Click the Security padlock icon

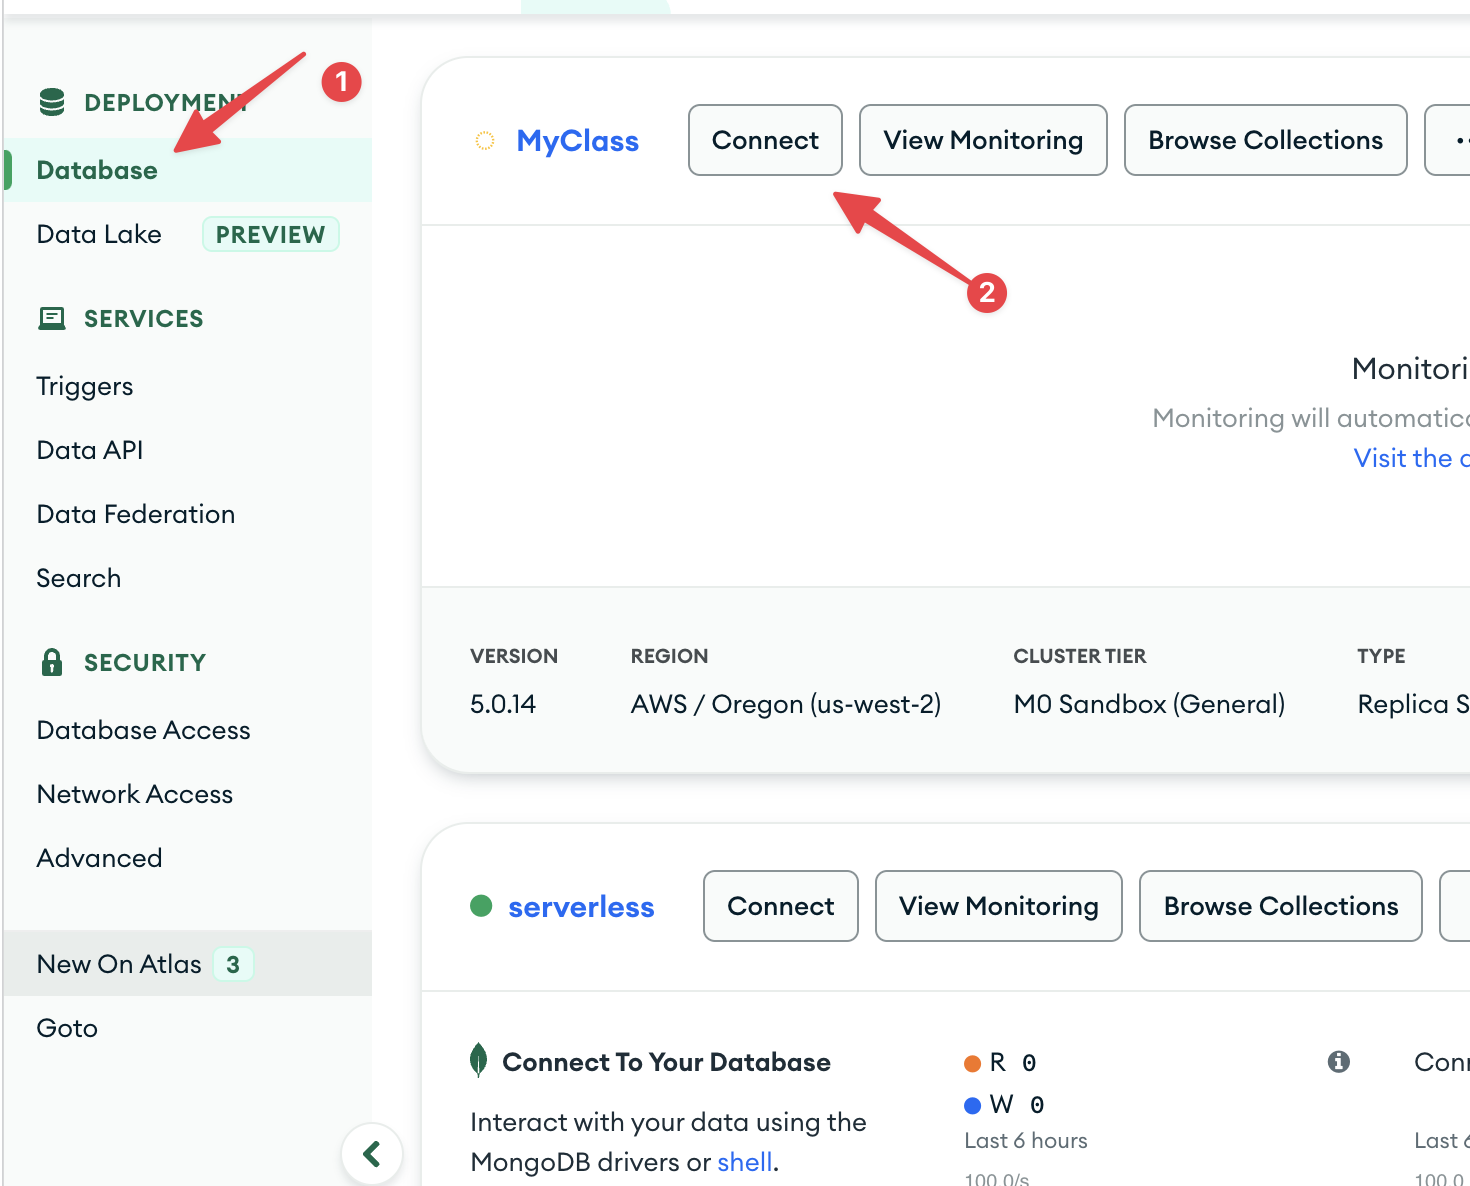52,662
